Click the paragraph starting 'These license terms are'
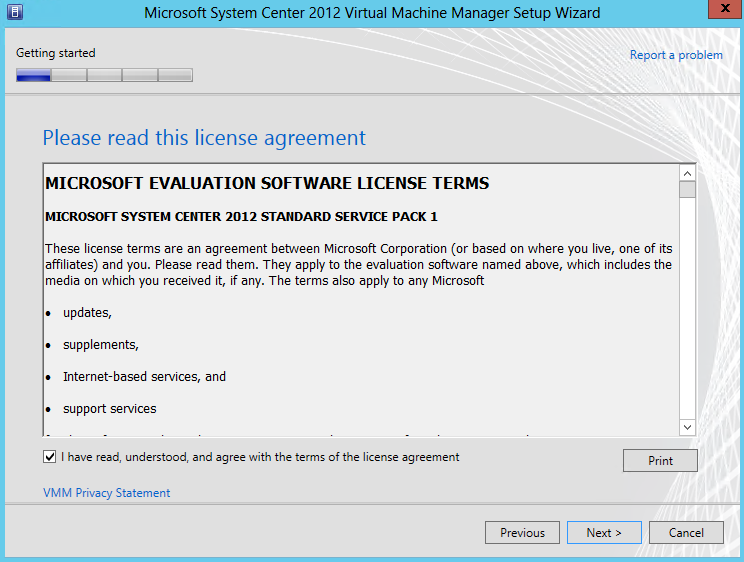The image size is (744, 562). coord(359,264)
